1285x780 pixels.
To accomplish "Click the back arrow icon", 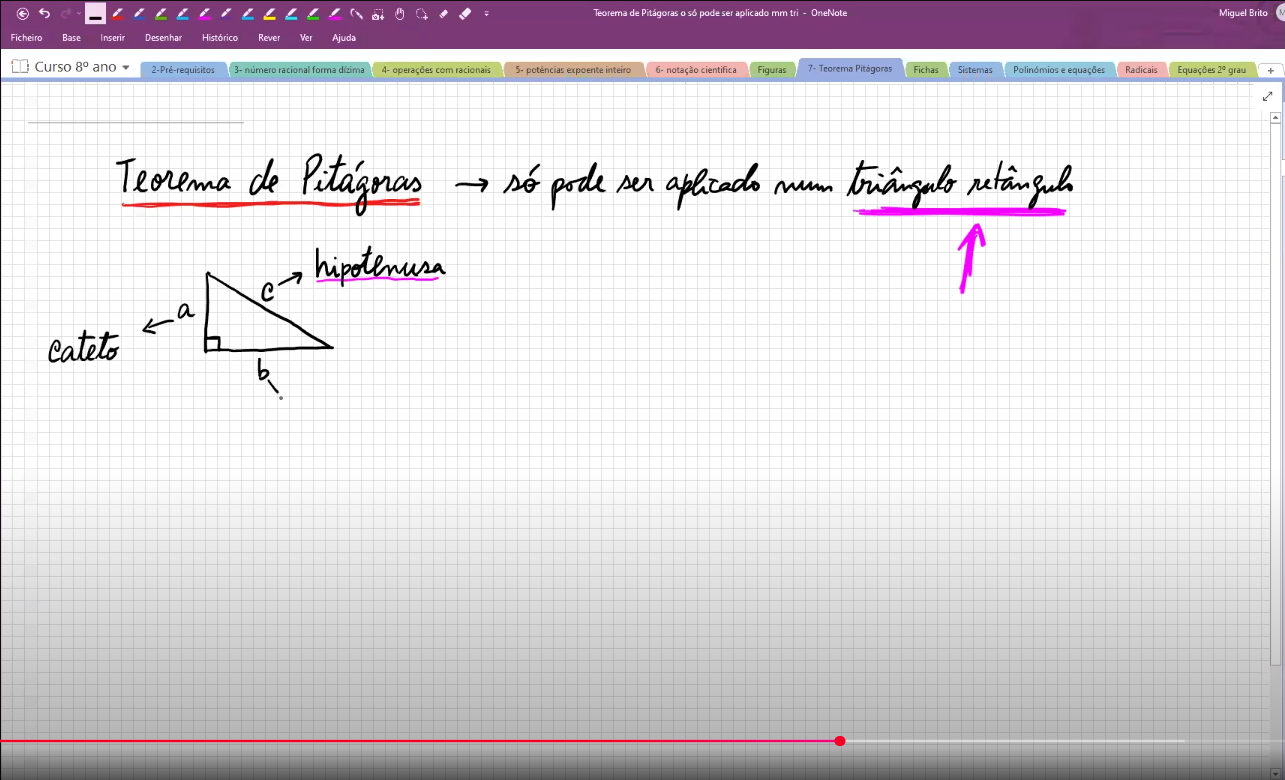I will pyautogui.click(x=23, y=14).
